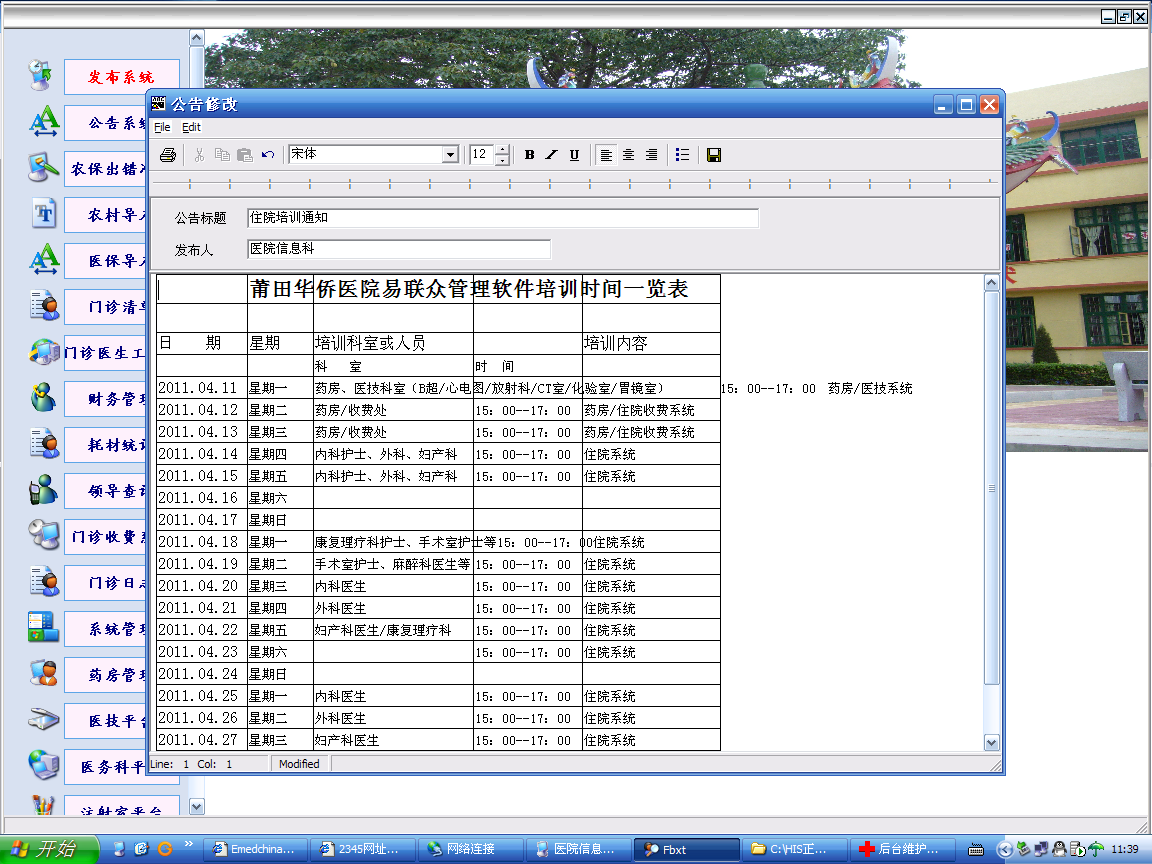Screen dimensions: 1152x864
Task: Open the 宋体 font dropdown
Action: 450,155
